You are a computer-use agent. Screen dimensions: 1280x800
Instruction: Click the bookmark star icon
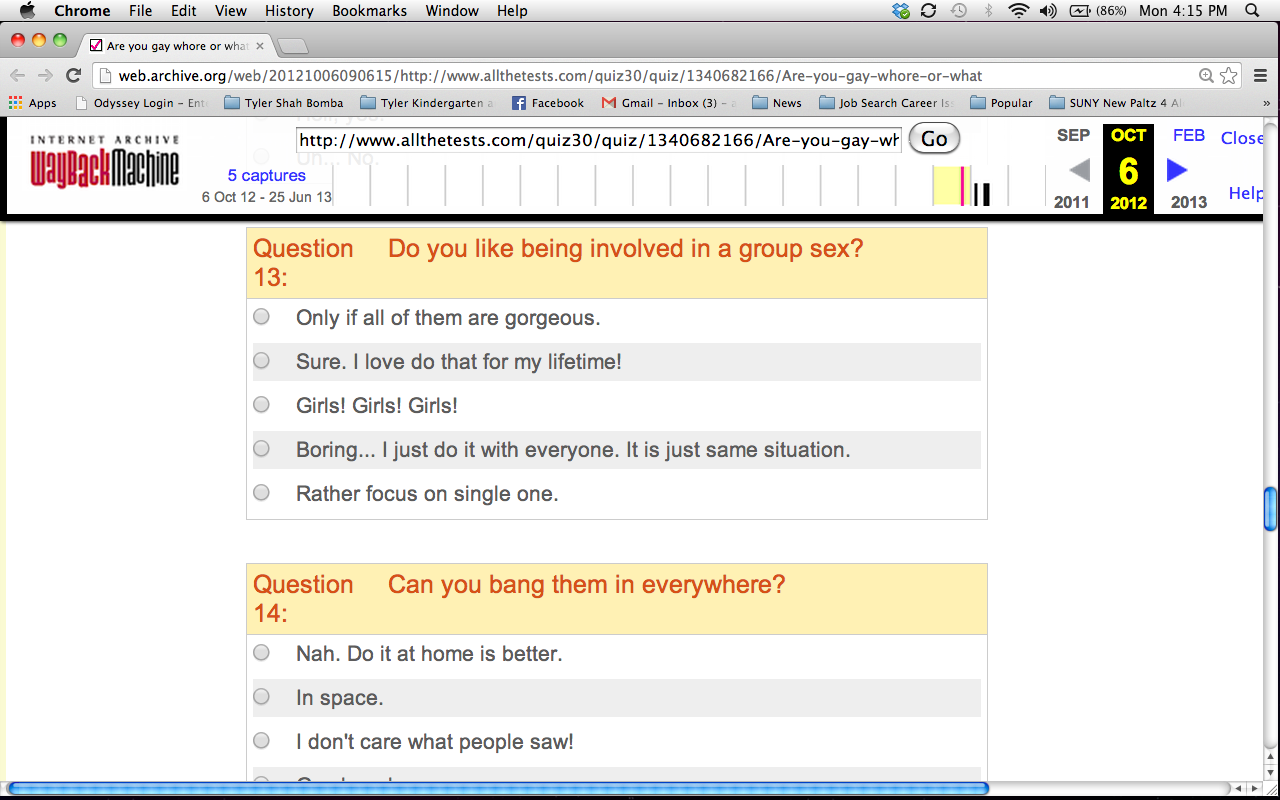coord(1229,75)
